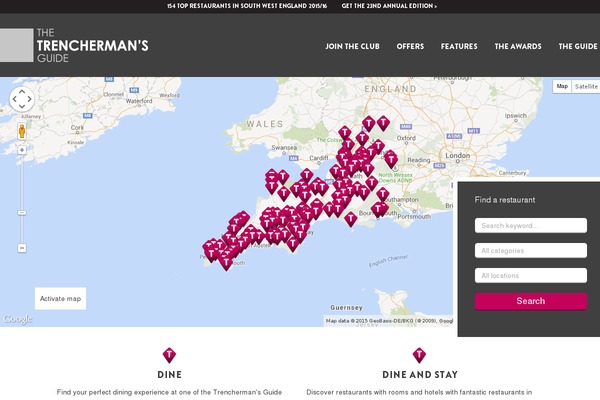Open the Join the Club menu item
This screenshot has height=400, width=600.
[x=353, y=46]
